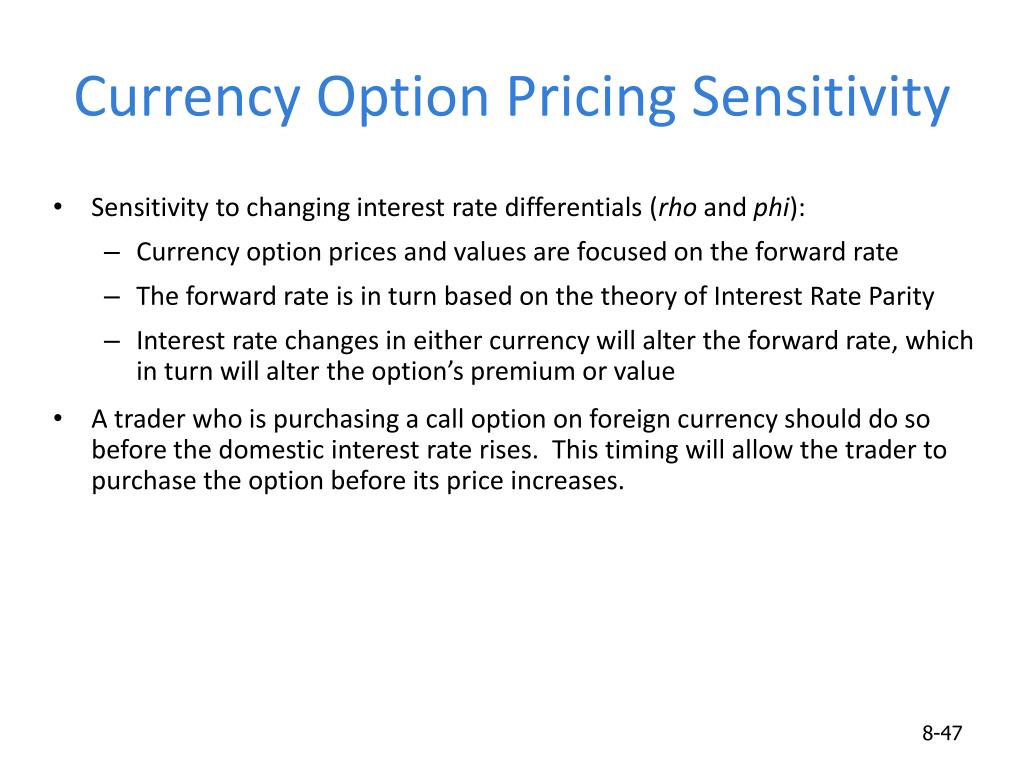
Task: Click the line starting Interest rate changes in either
Action: pos(554,341)
